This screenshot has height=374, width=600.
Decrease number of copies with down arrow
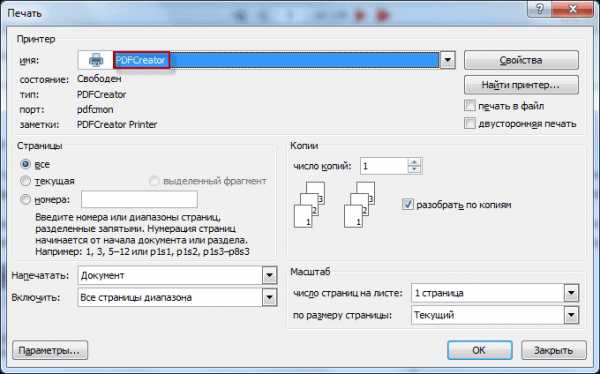[x=414, y=170]
